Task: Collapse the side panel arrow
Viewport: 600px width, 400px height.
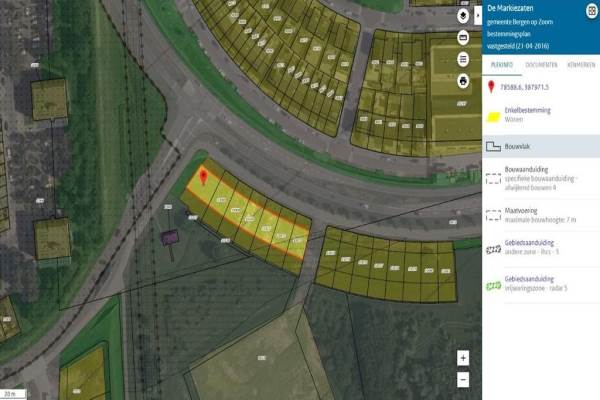Action: [478, 16]
